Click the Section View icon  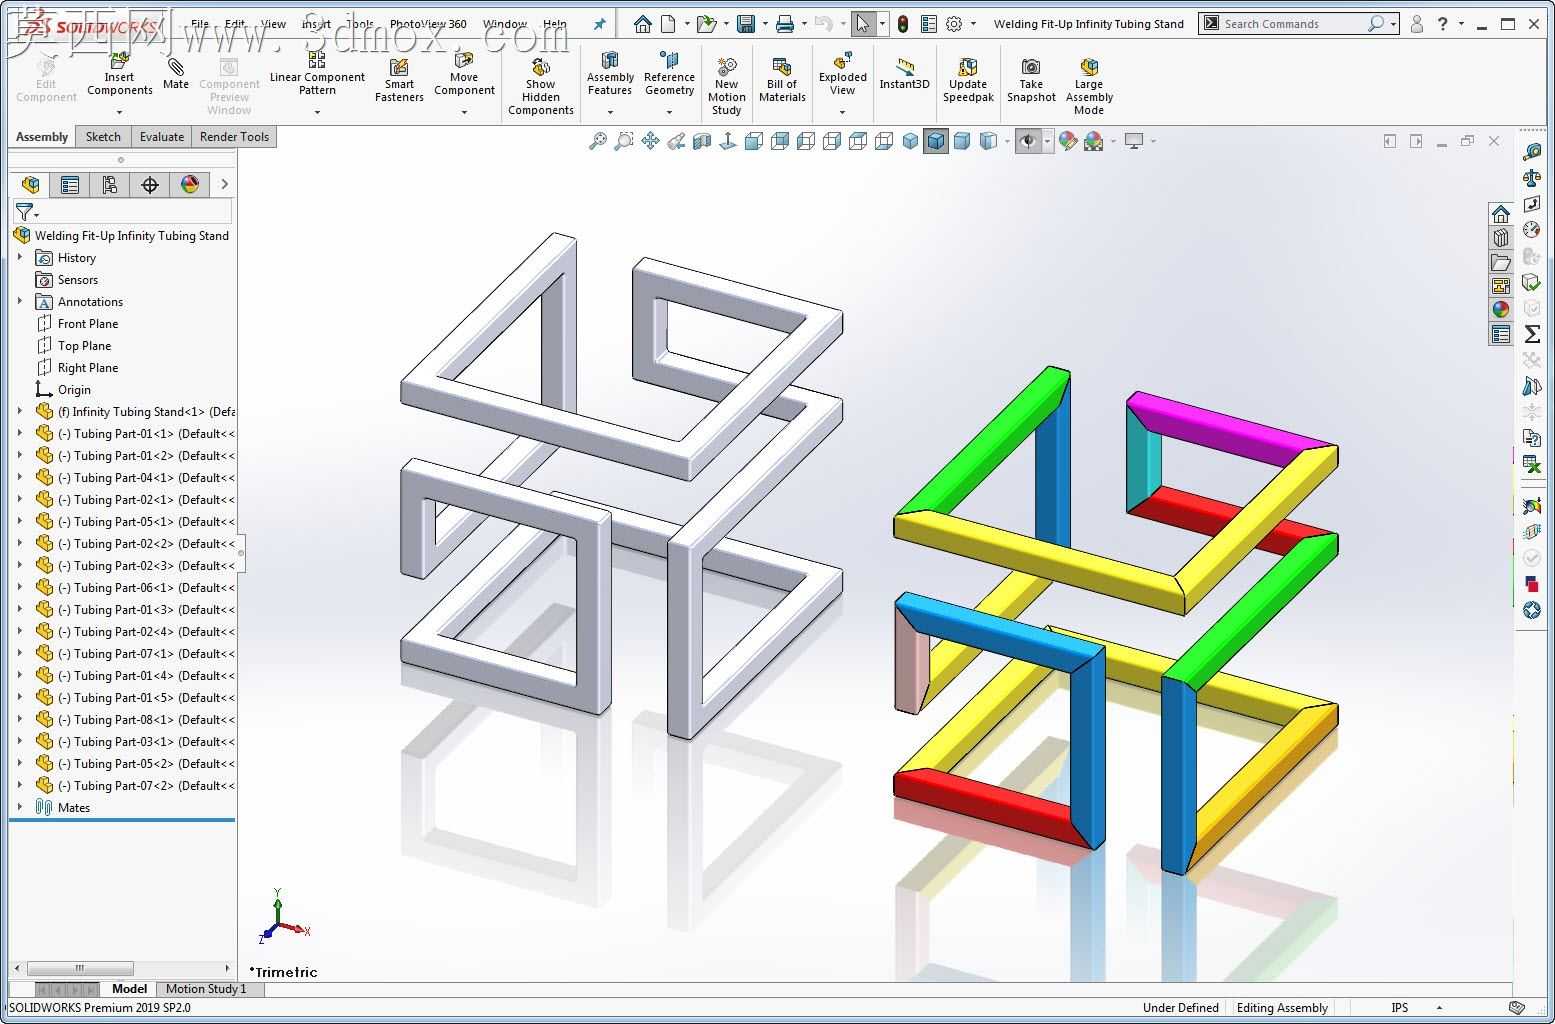click(702, 141)
